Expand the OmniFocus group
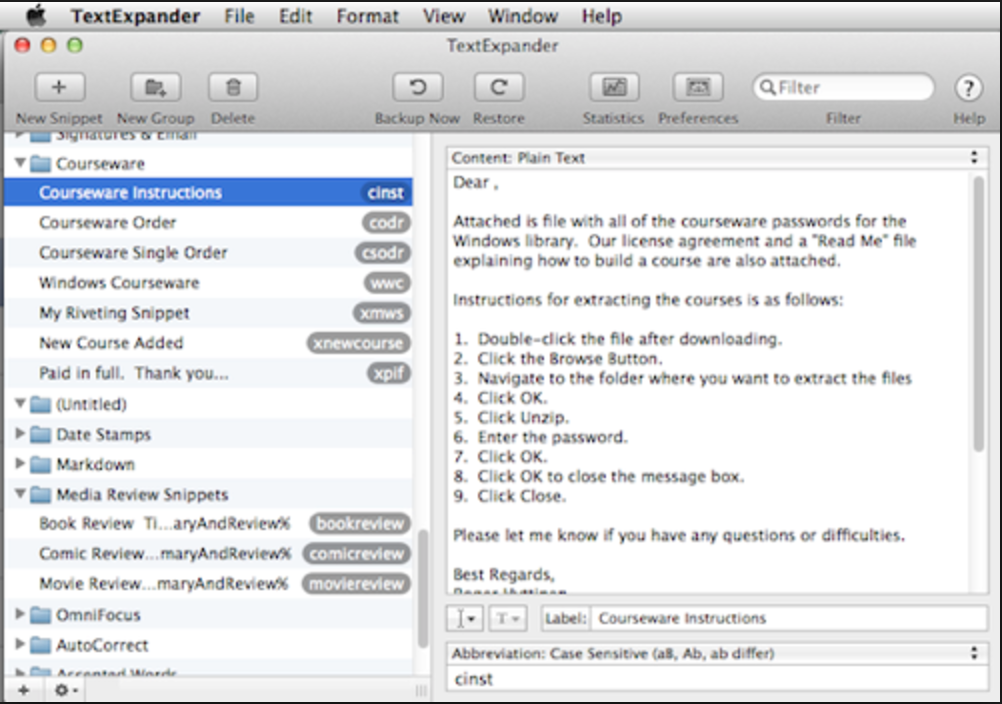1002x704 pixels. [x=20, y=615]
